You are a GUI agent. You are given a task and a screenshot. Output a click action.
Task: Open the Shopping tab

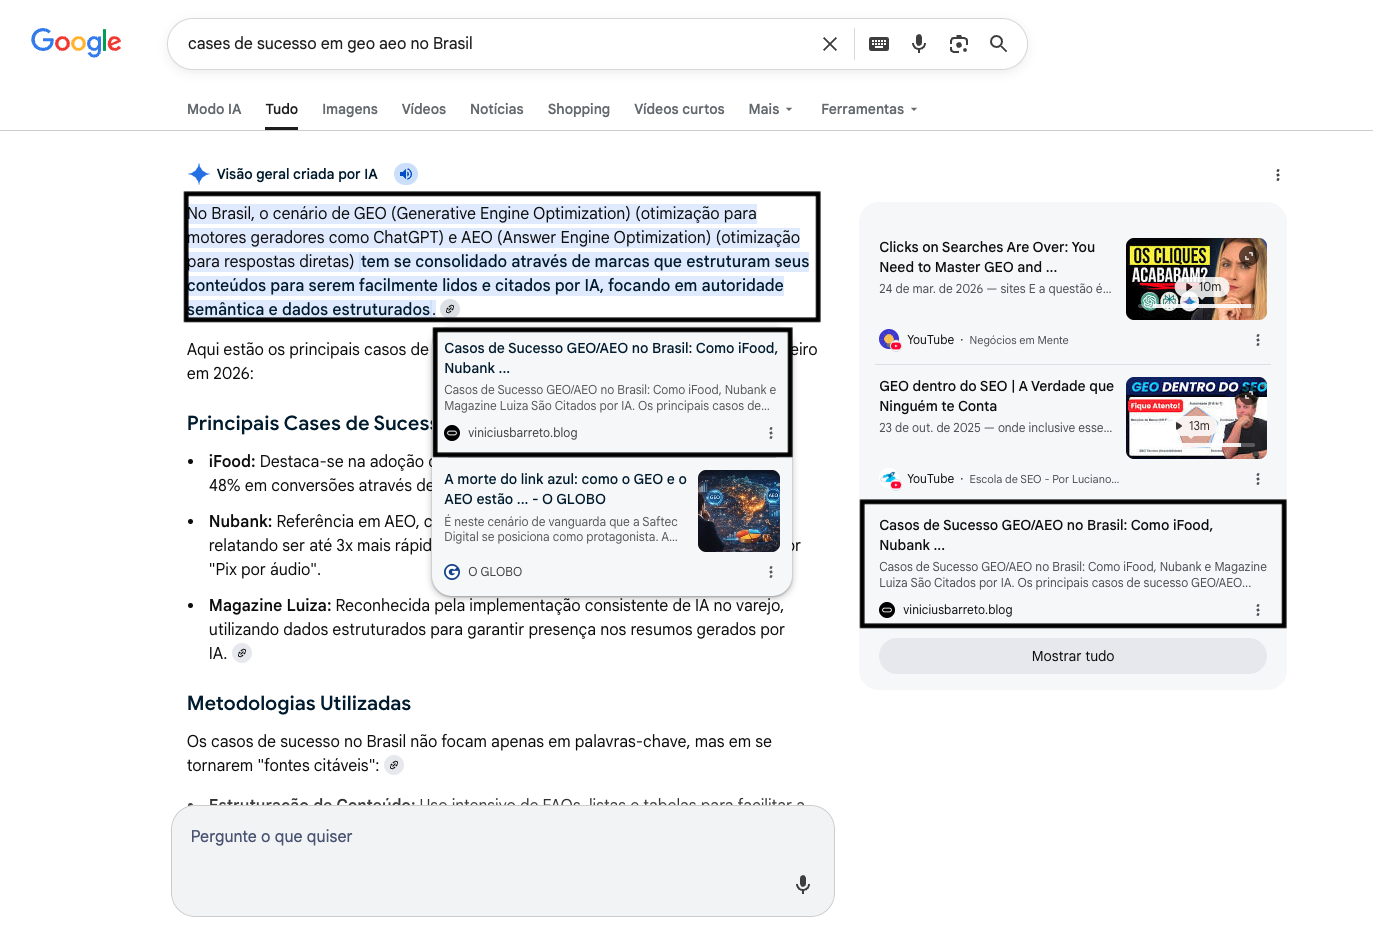click(579, 109)
